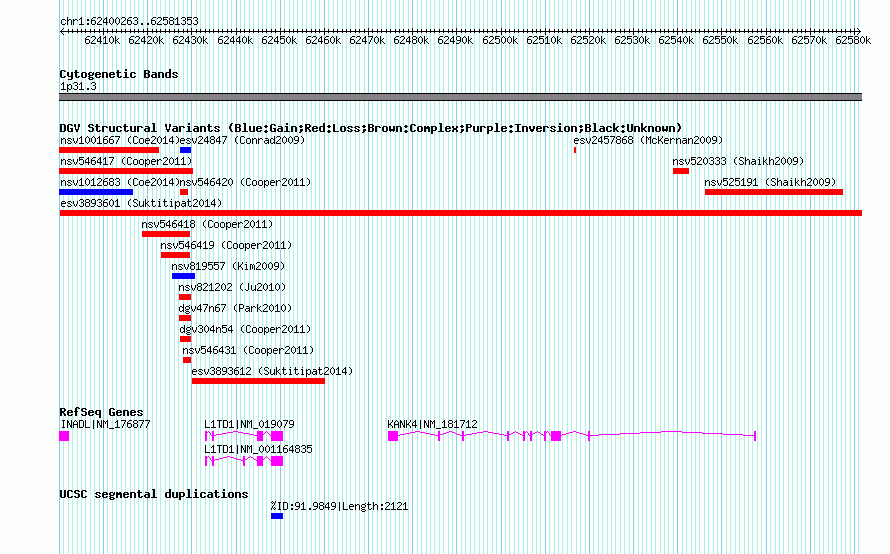890x554 pixels.
Task: Click the L1TD1|NM_001164835 gene label
Action: pyautogui.click(x=258, y=450)
